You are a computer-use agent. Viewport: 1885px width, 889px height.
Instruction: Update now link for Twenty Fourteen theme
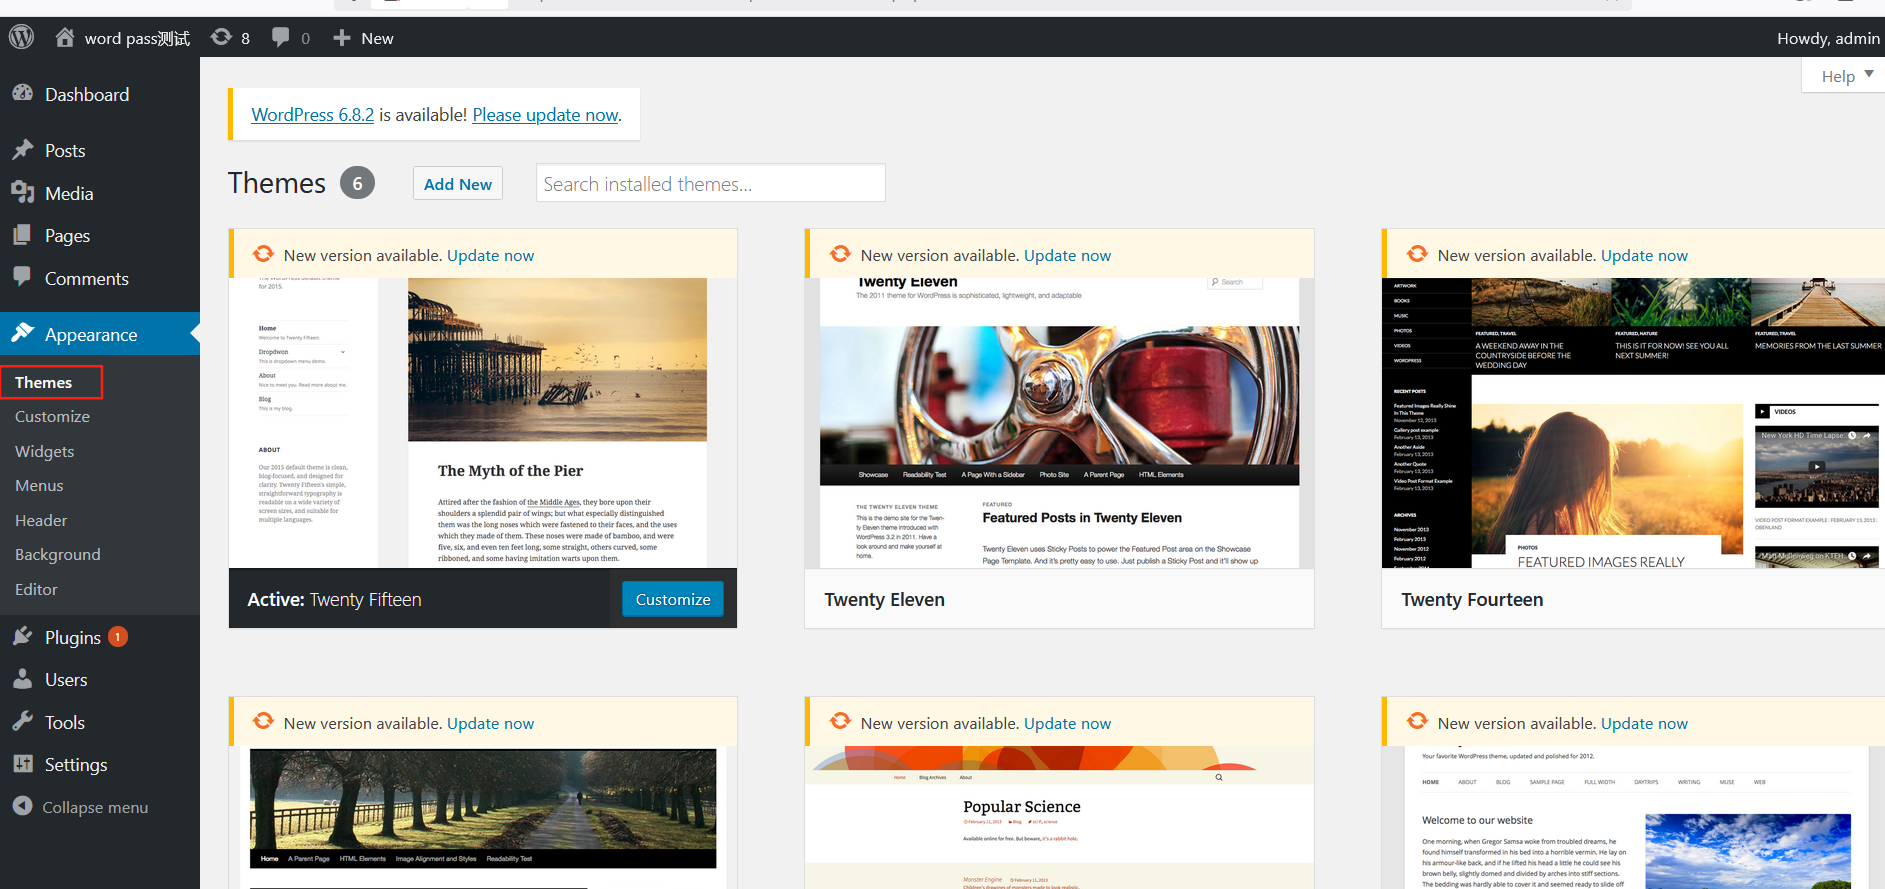click(x=1644, y=255)
